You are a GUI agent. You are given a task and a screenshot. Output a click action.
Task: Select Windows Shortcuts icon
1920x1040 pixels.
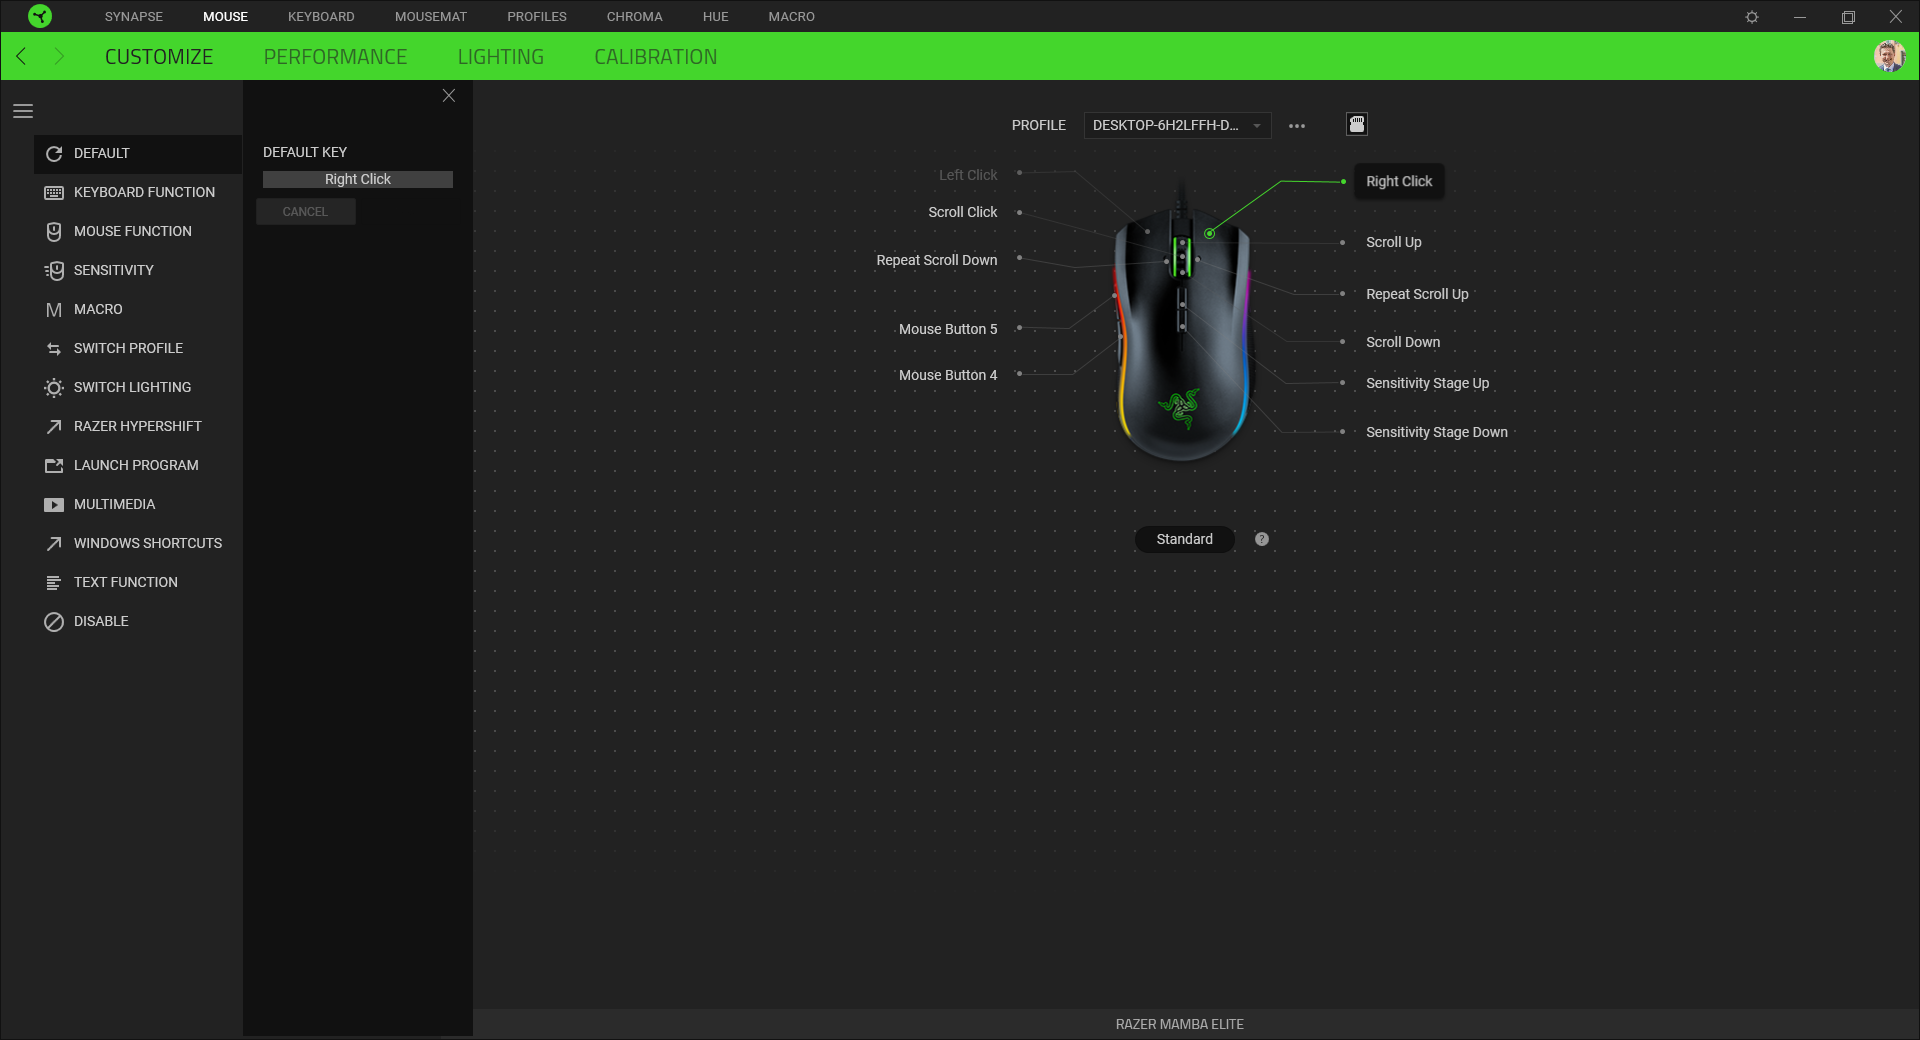coord(54,544)
